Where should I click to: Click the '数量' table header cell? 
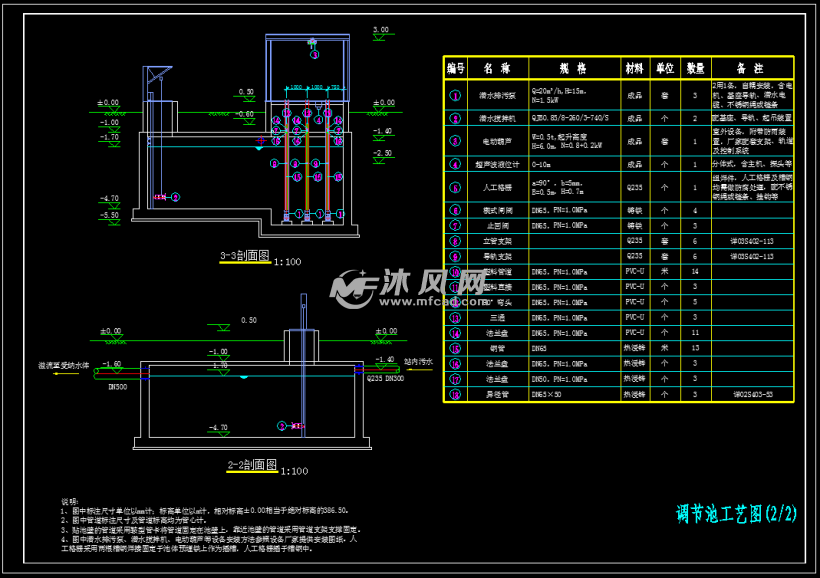pos(696,69)
